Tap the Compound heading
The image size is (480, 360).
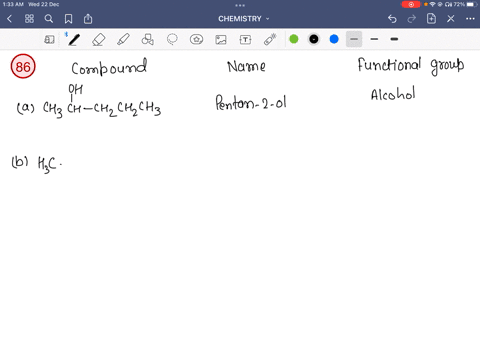109,67
